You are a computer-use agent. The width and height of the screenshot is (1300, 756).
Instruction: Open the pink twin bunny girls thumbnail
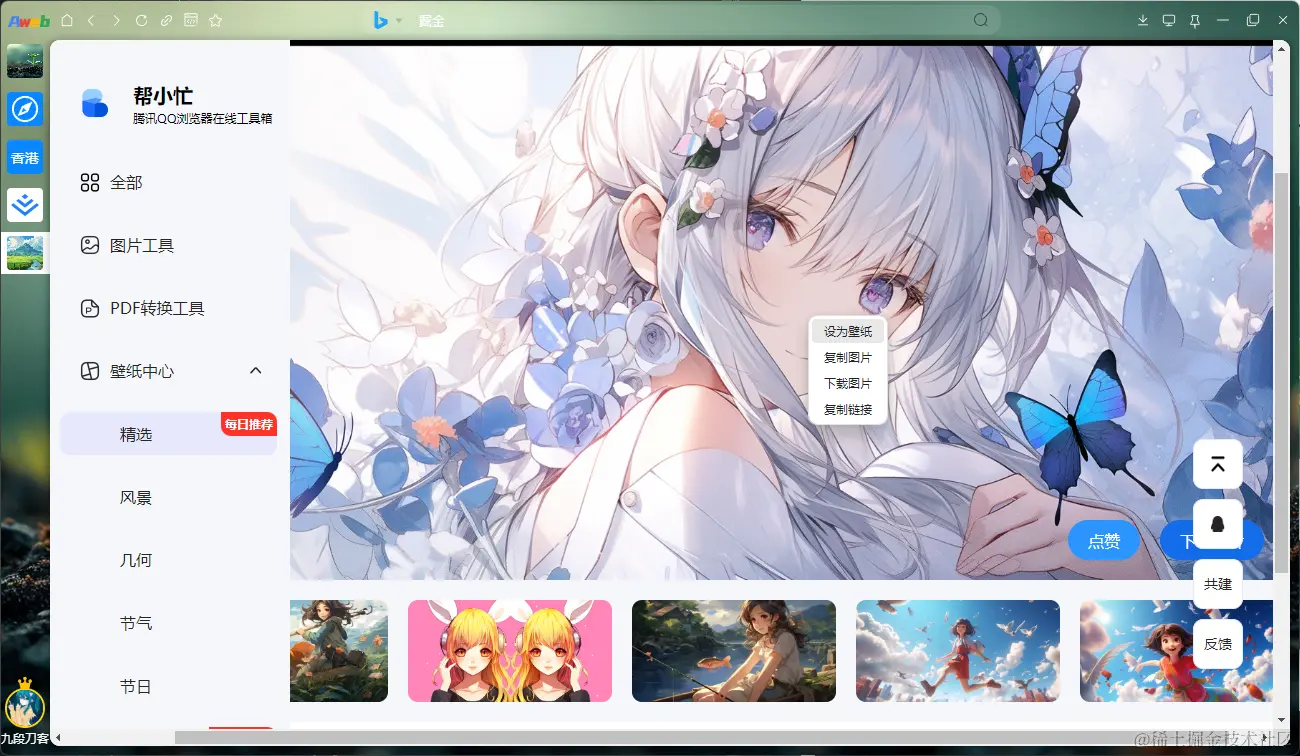tap(510, 651)
